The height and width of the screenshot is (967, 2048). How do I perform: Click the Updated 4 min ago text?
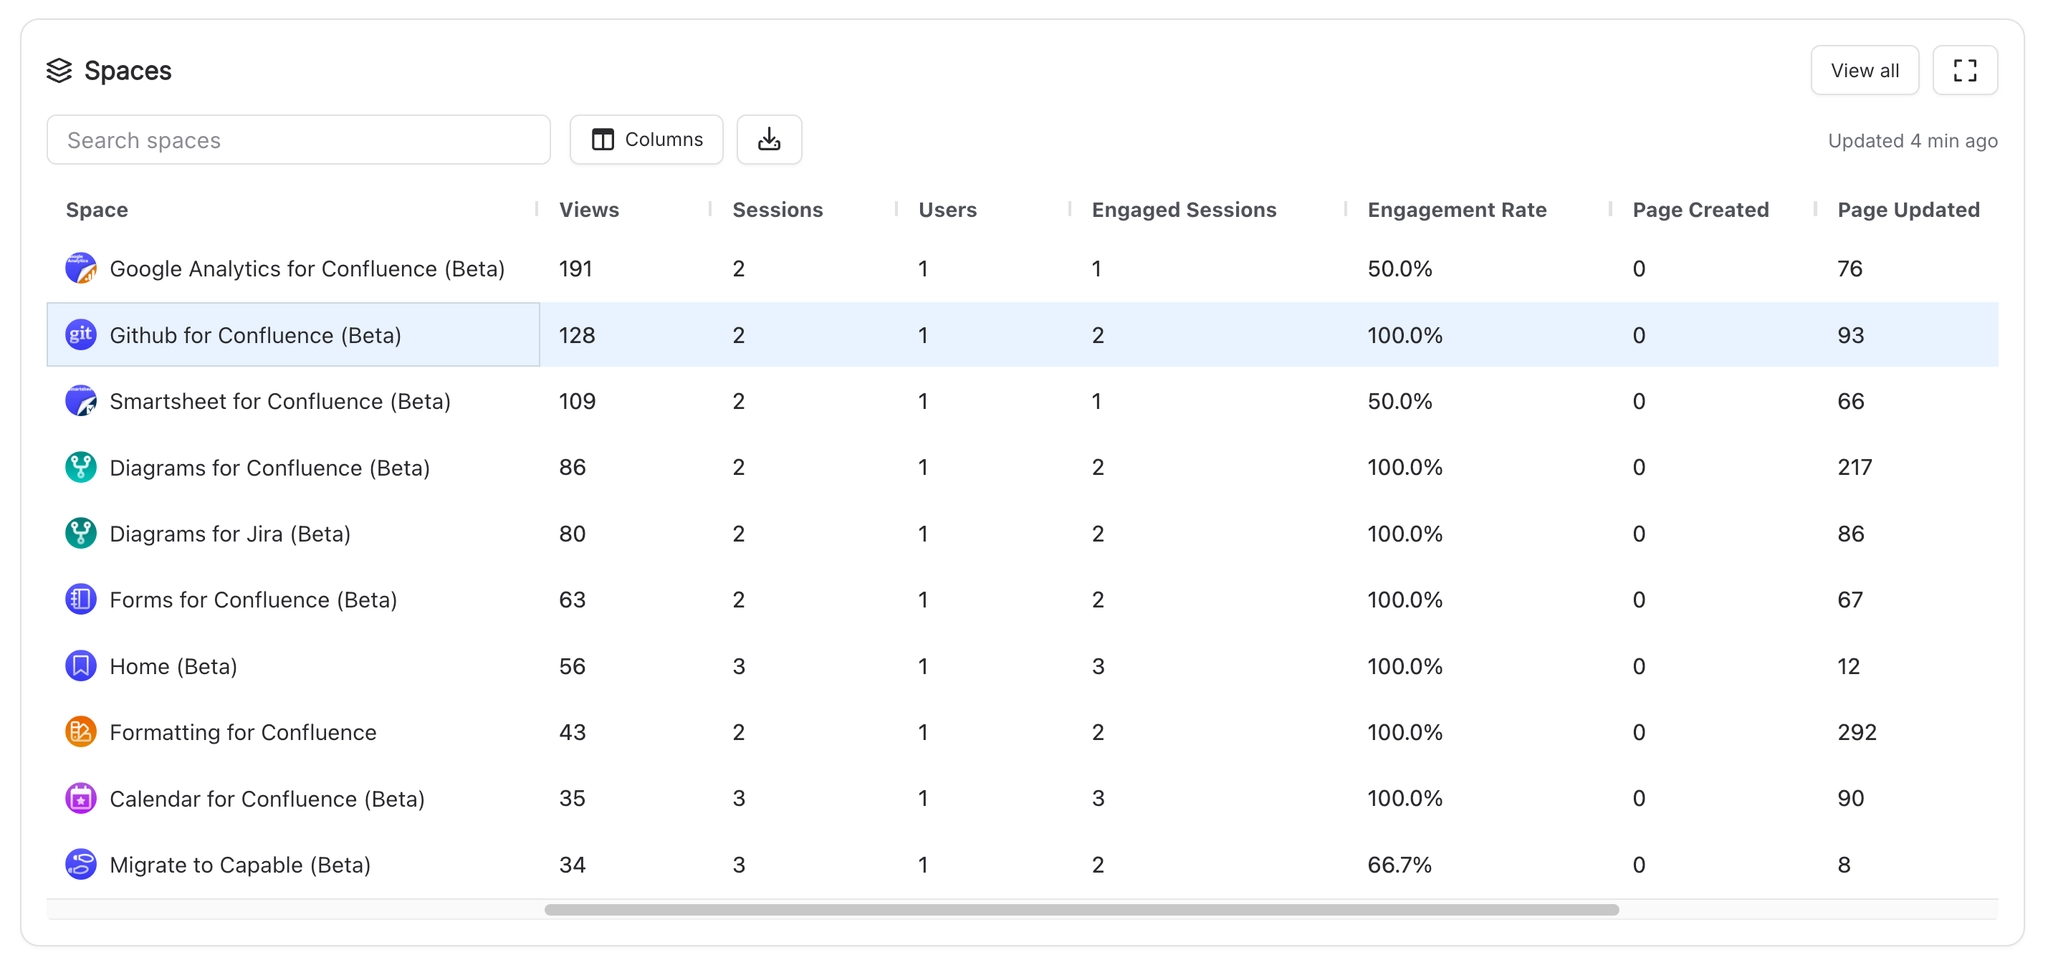tap(1913, 141)
